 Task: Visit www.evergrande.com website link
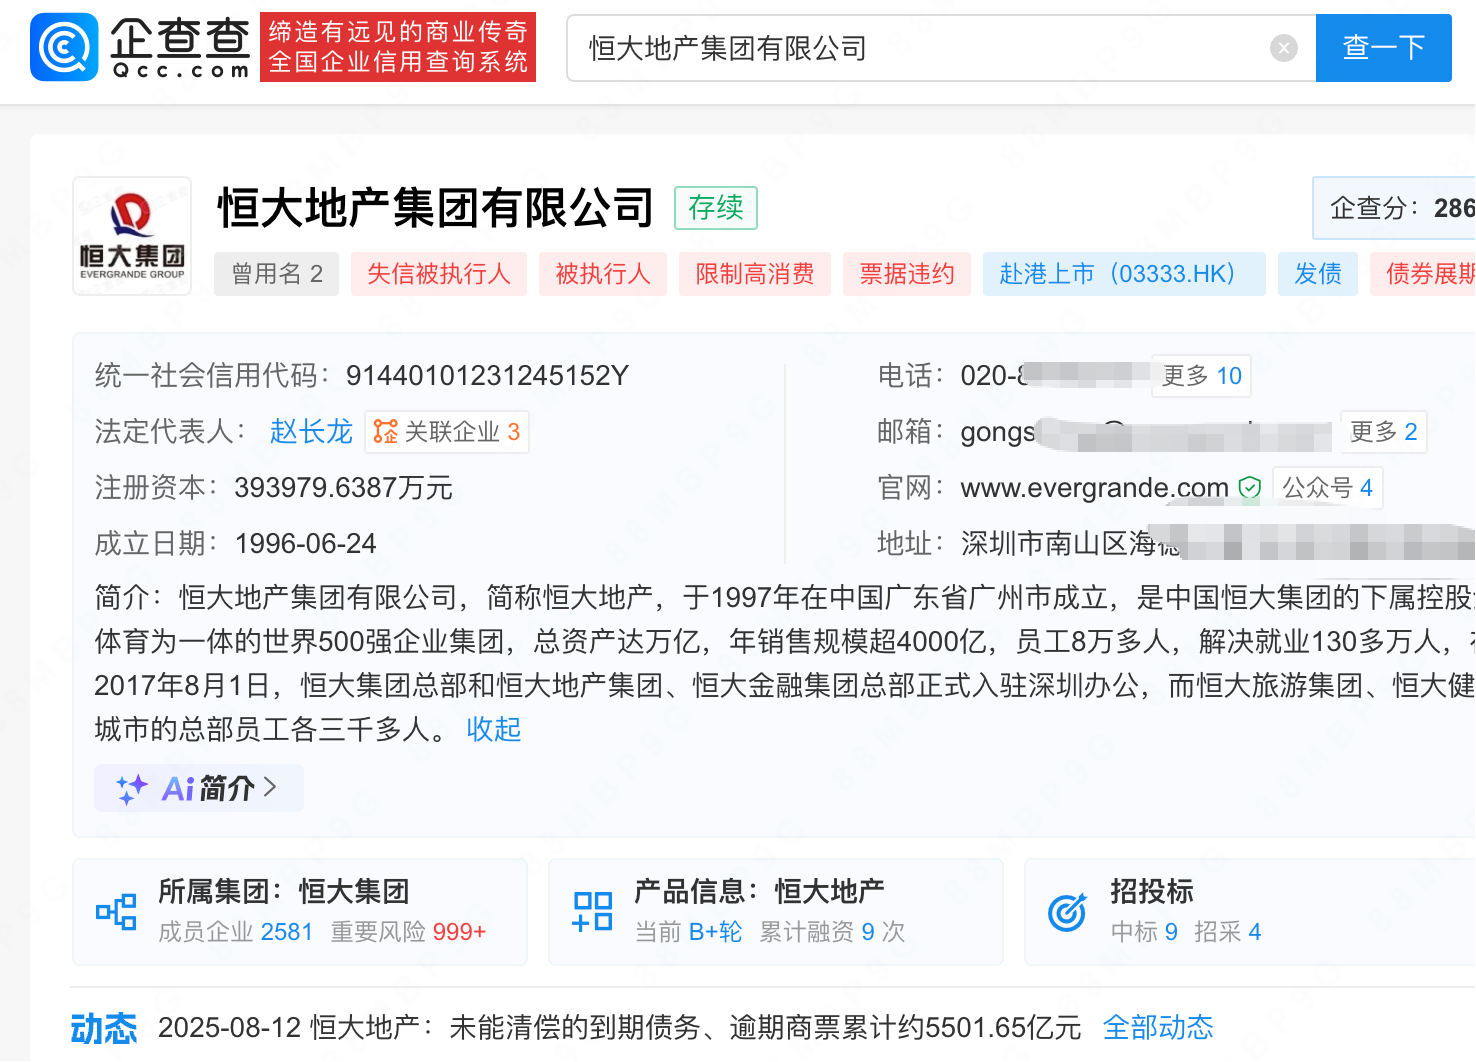coord(1094,488)
